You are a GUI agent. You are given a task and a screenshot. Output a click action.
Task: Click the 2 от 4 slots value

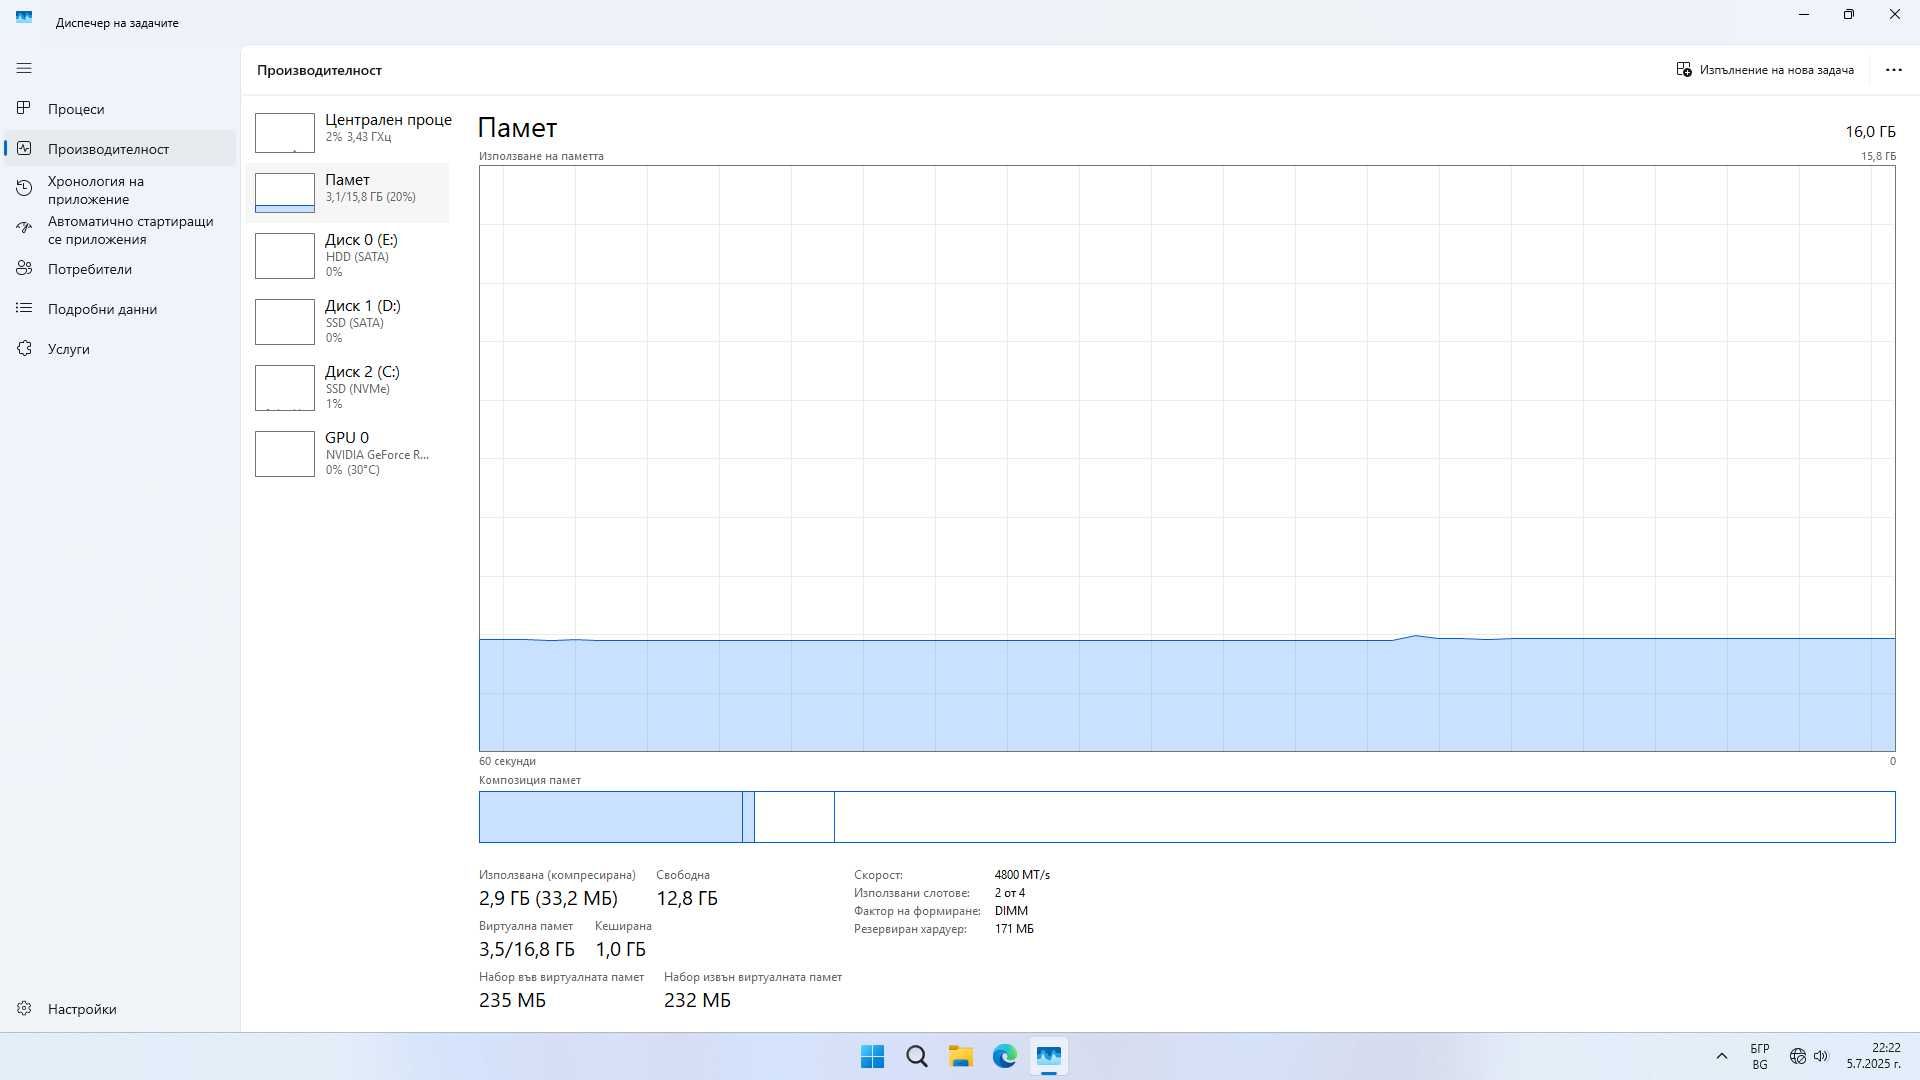tap(1010, 893)
